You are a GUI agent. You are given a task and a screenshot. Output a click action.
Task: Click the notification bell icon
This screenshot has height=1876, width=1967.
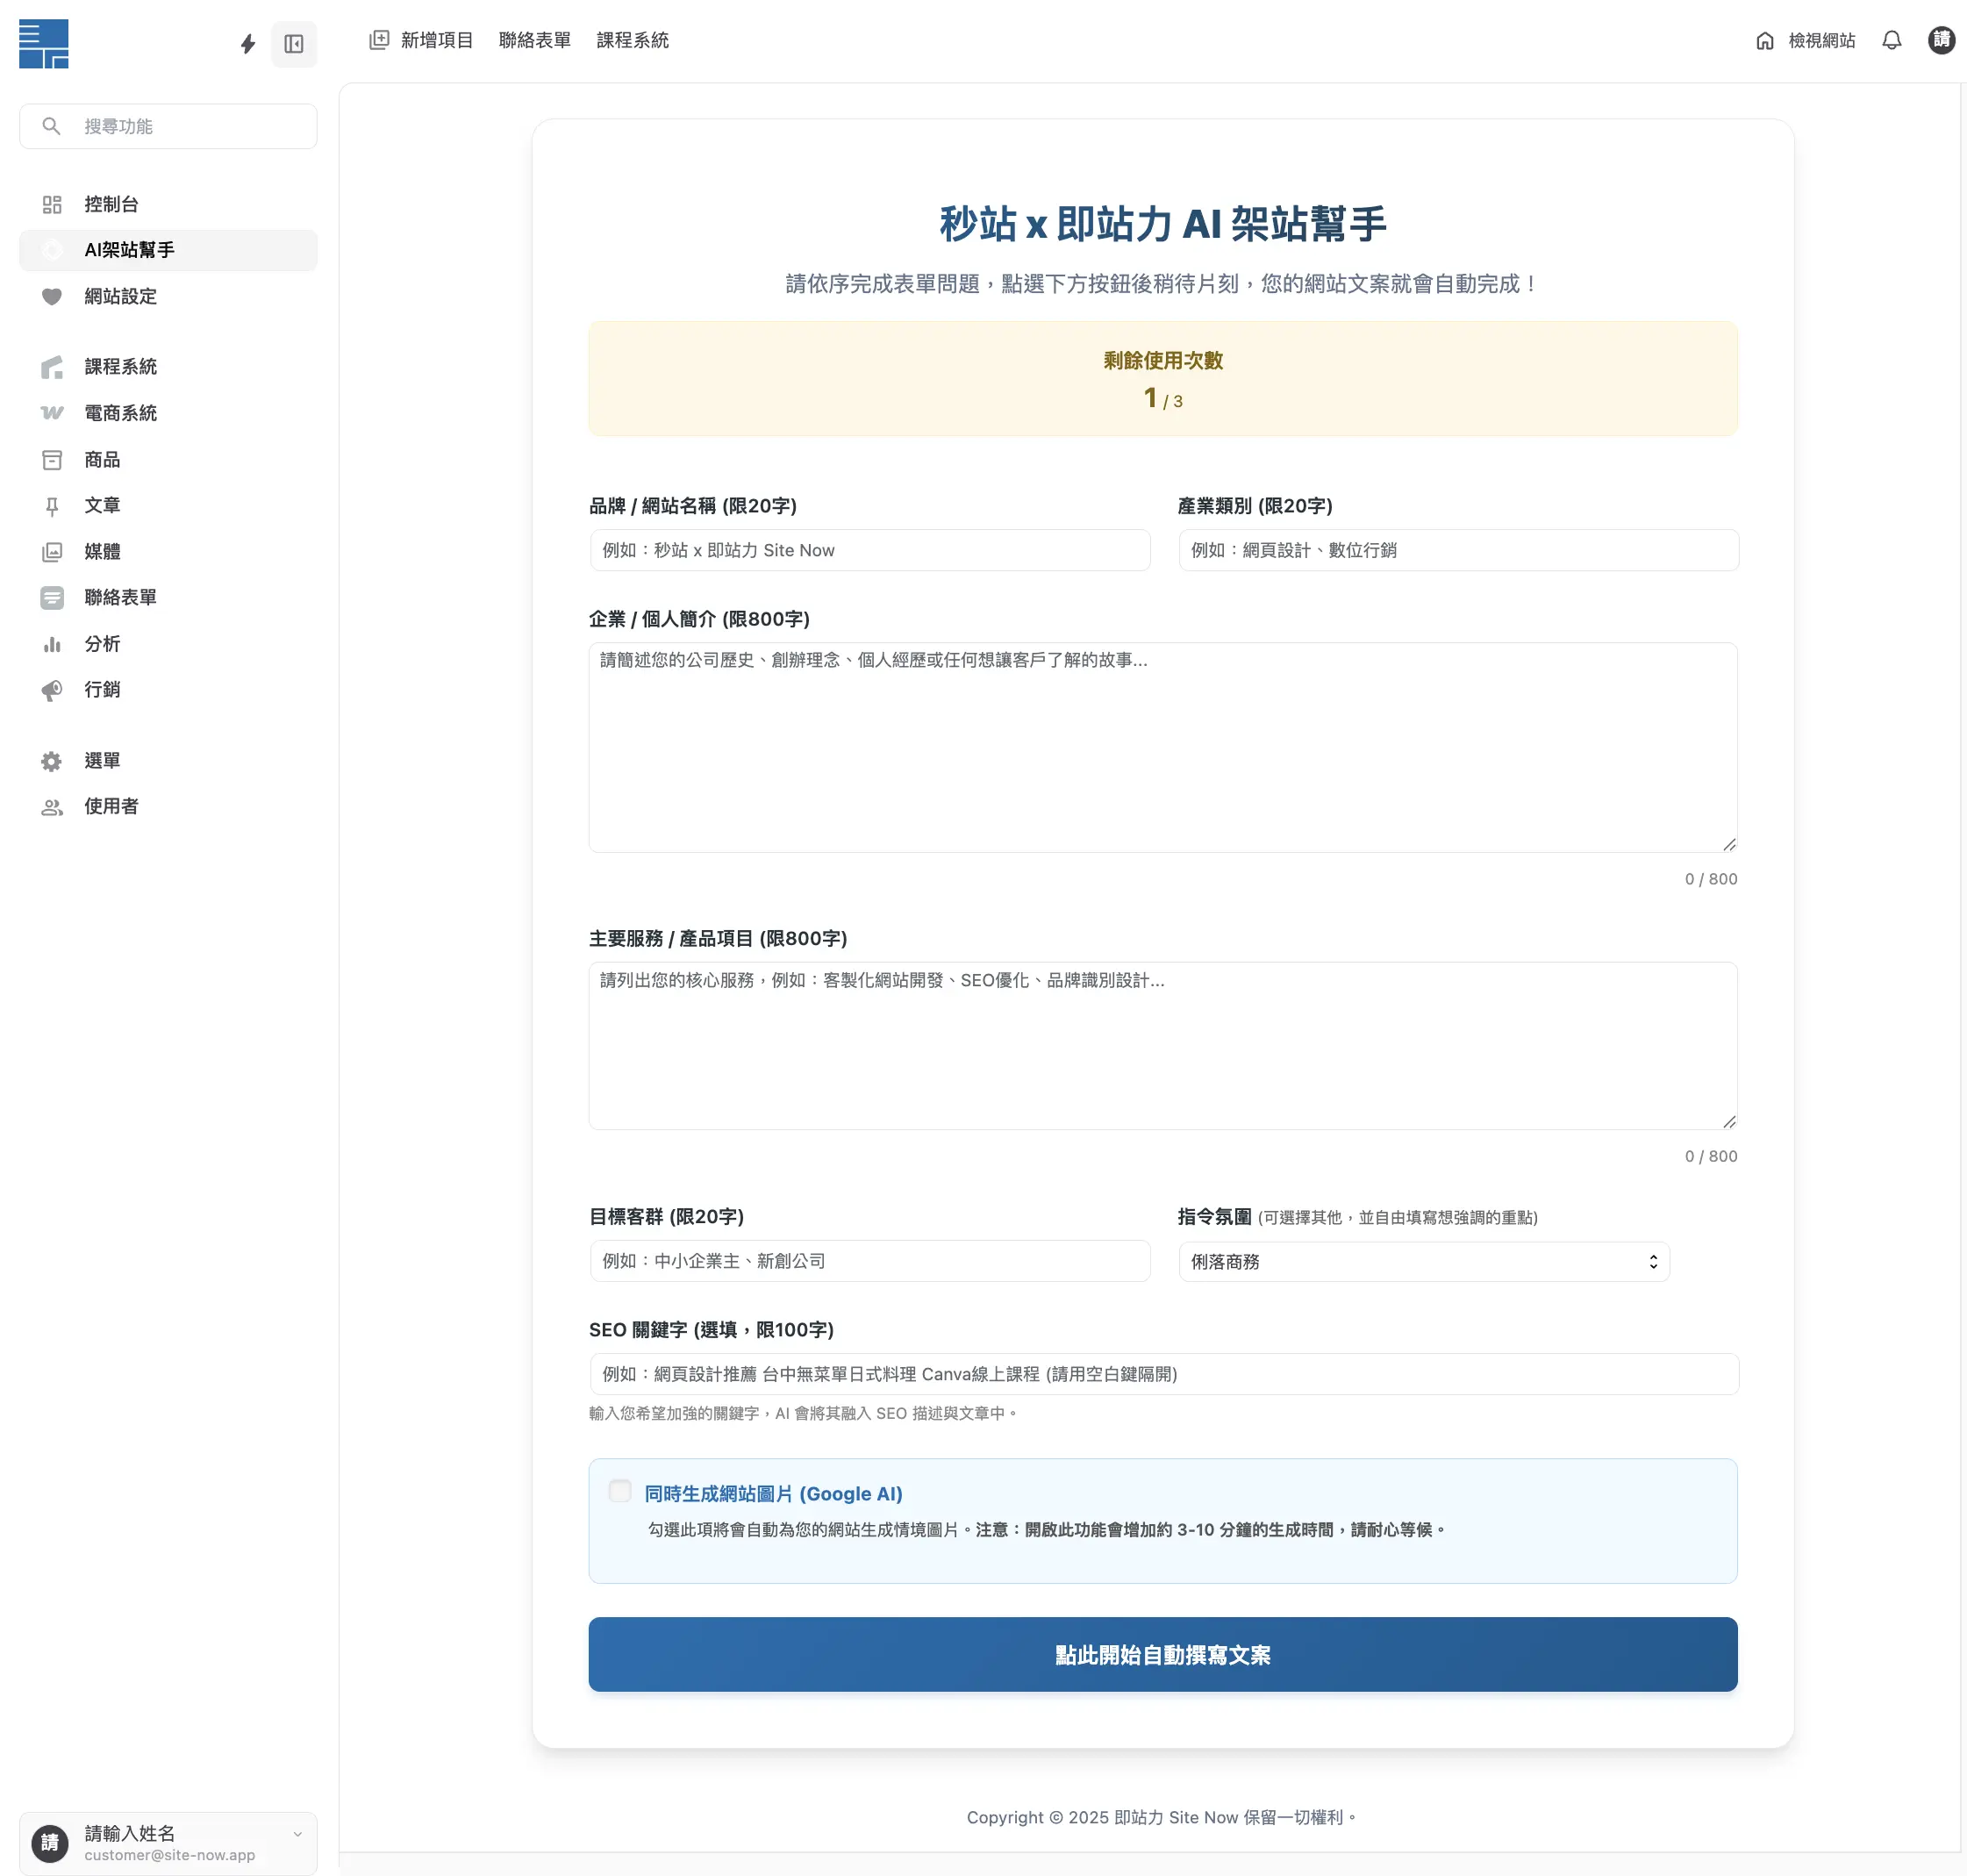[1892, 41]
